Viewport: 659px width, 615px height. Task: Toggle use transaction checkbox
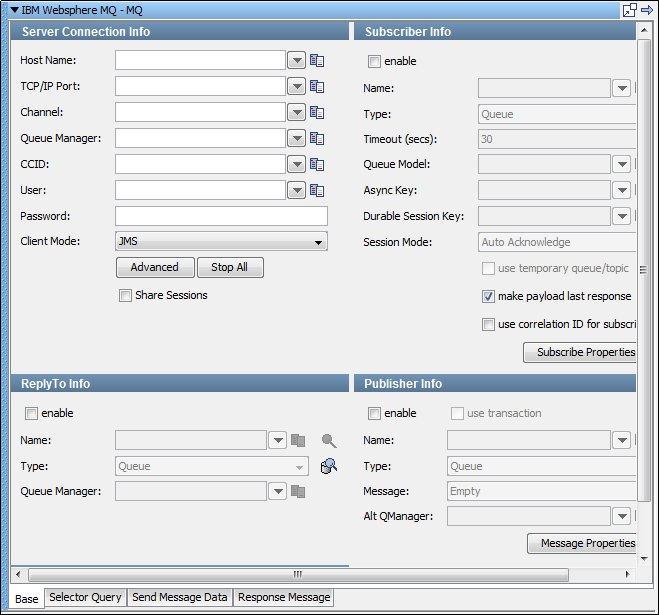click(457, 414)
